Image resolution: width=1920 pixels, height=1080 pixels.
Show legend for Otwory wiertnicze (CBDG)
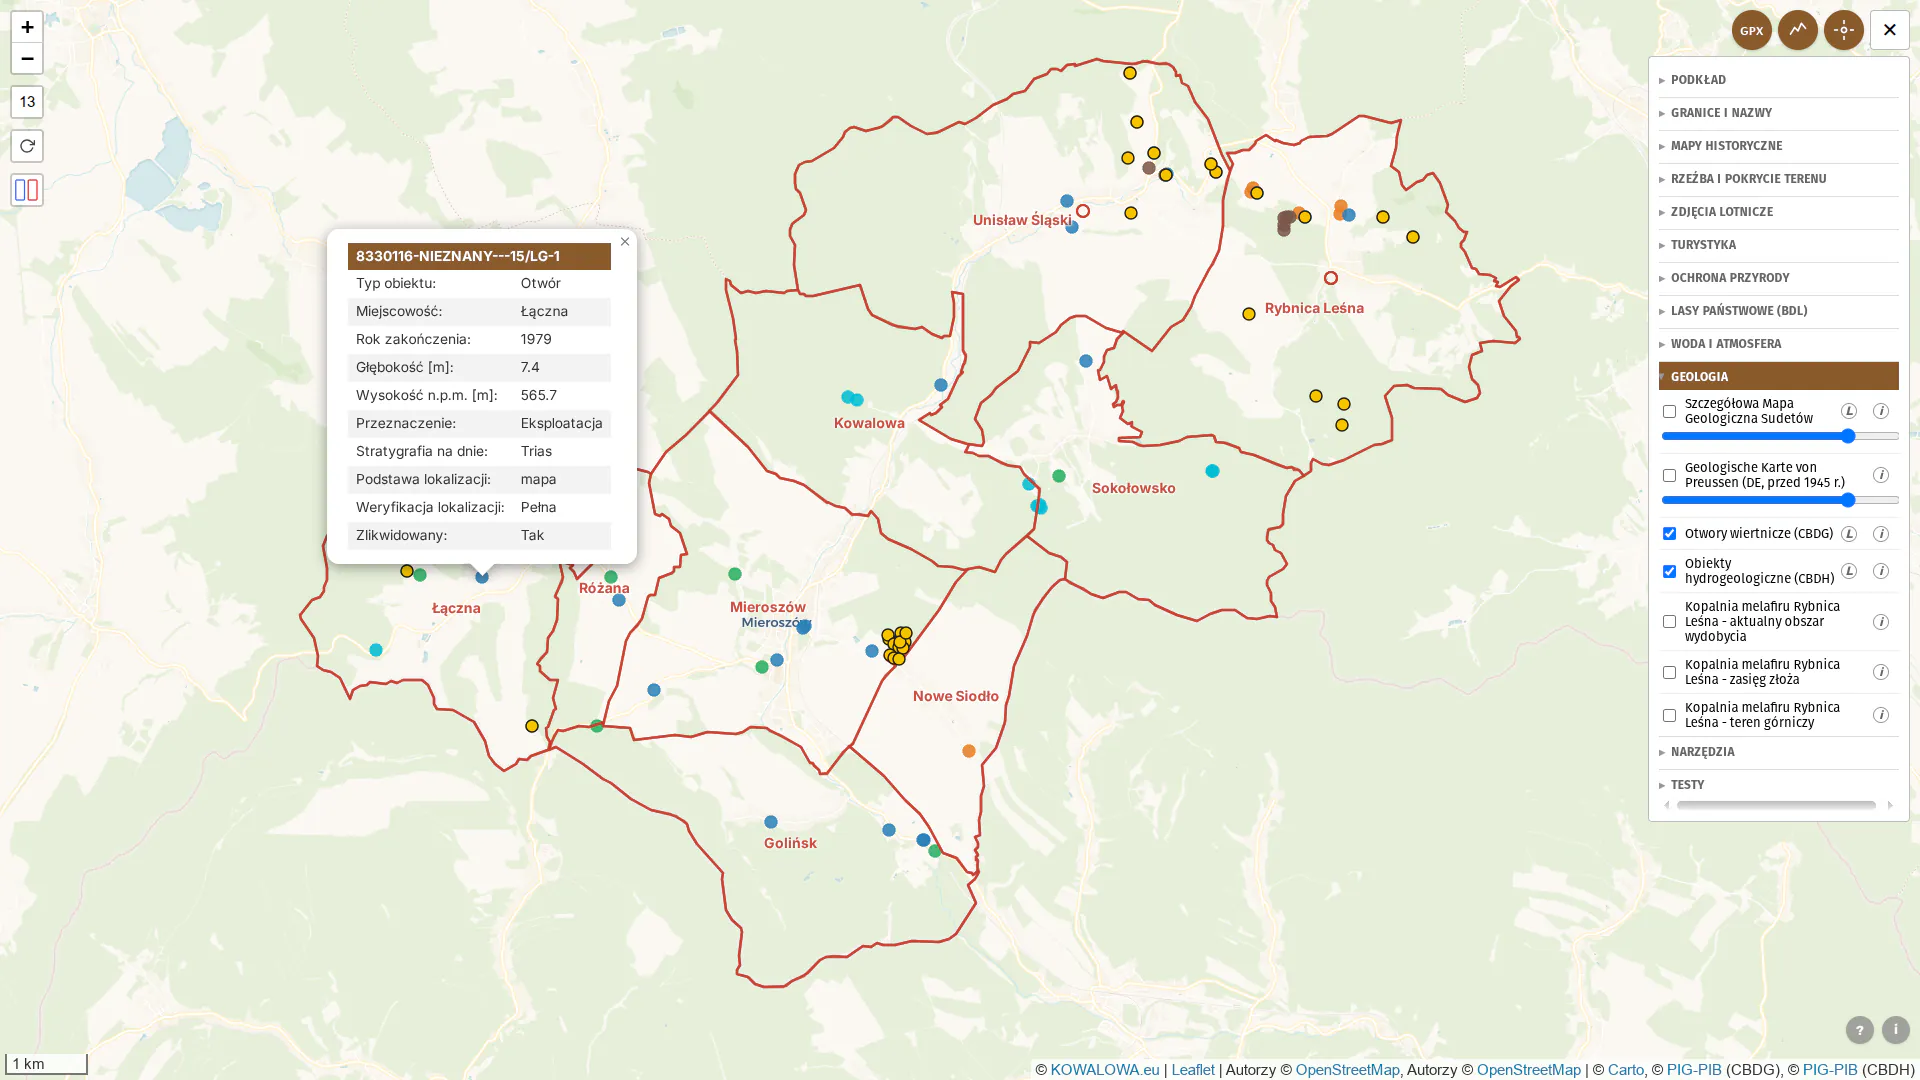click(1848, 534)
